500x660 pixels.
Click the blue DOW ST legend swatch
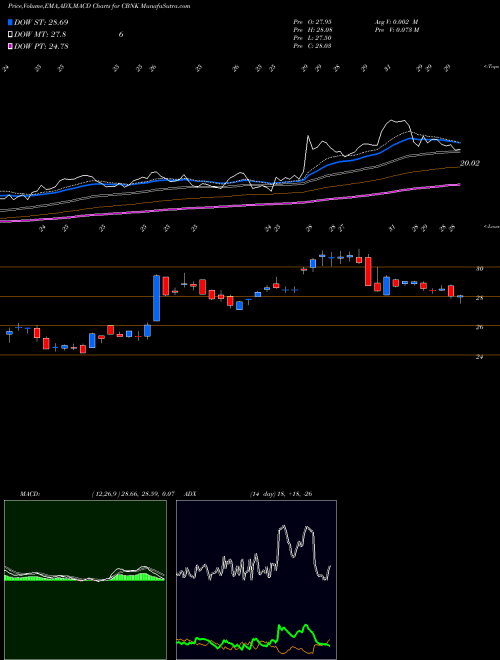10,22
